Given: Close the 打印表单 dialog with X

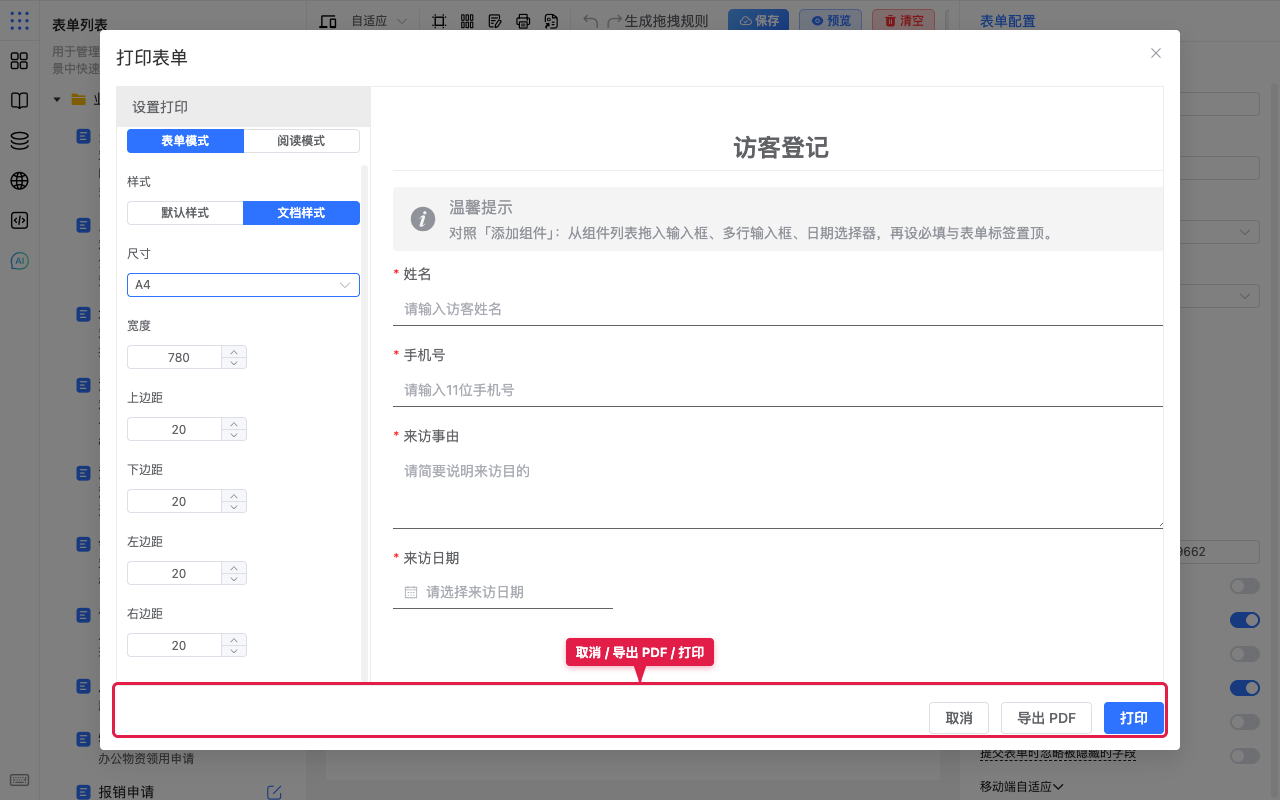Looking at the screenshot, I should point(1156,53).
